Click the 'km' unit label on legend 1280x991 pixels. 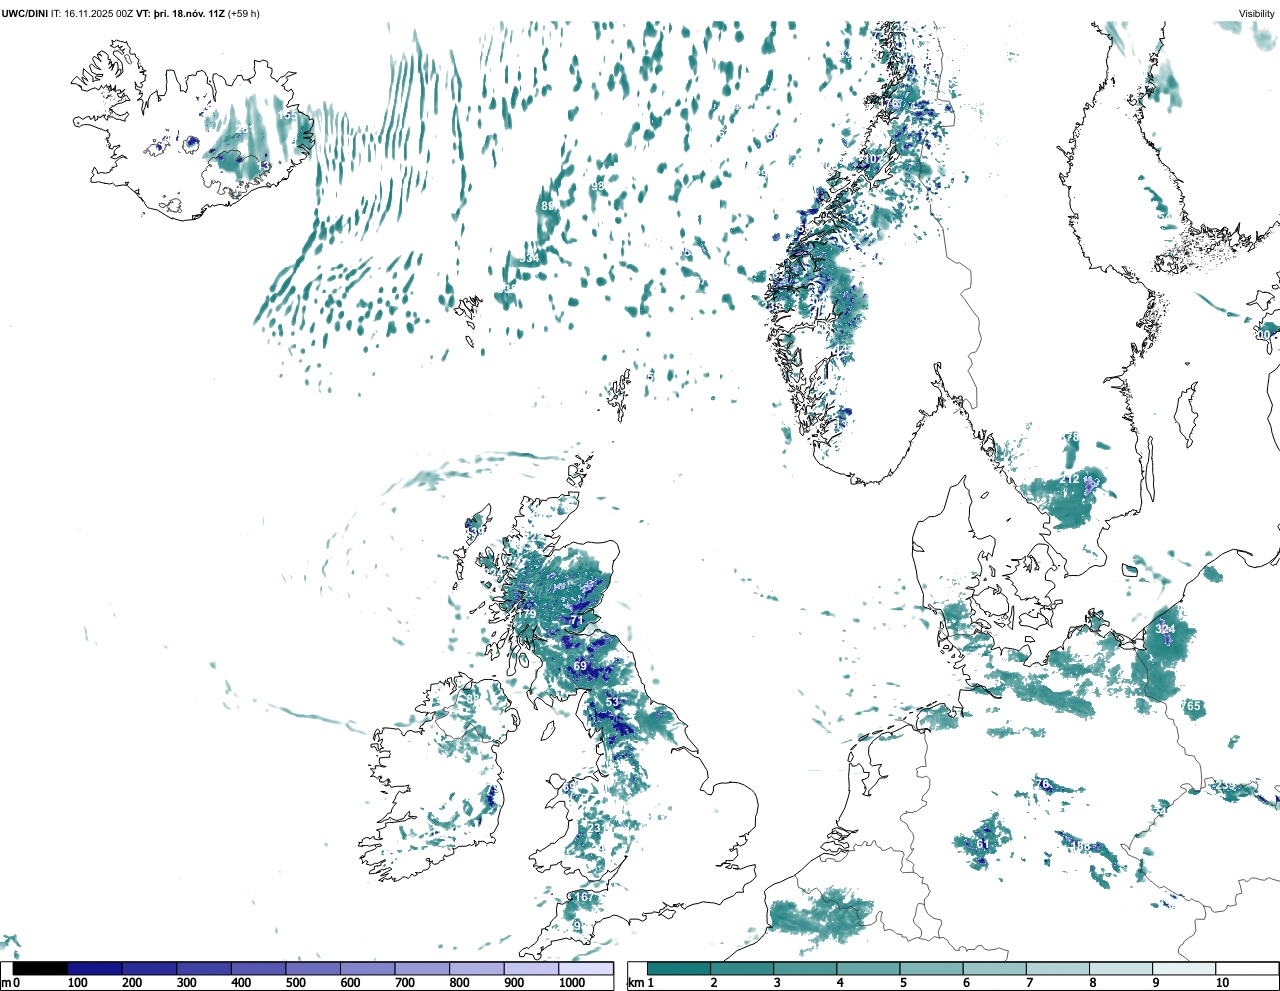point(636,983)
